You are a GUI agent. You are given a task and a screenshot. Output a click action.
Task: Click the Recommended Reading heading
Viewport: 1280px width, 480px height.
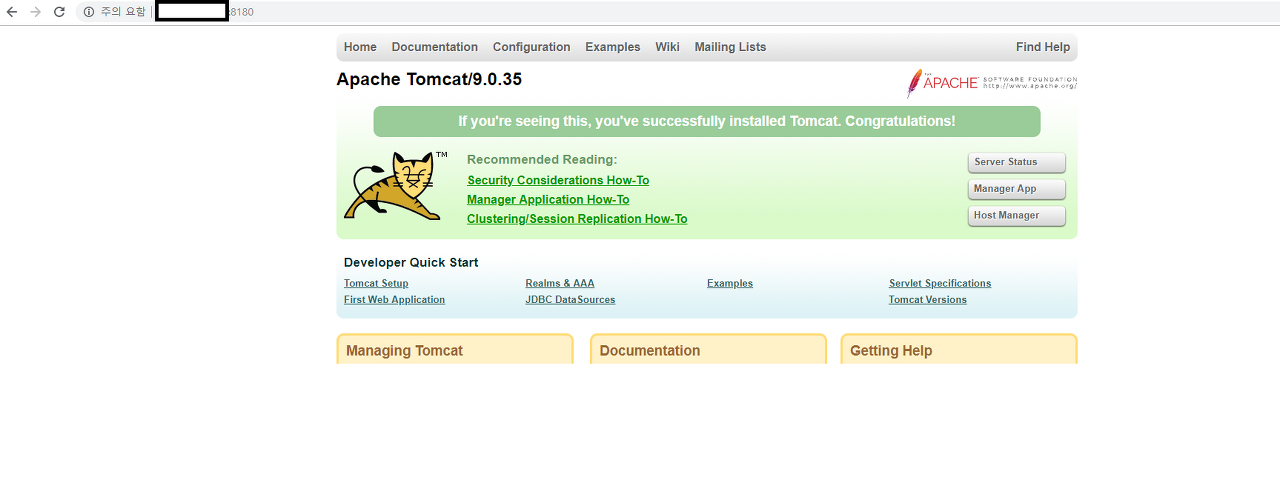[x=542, y=160]
